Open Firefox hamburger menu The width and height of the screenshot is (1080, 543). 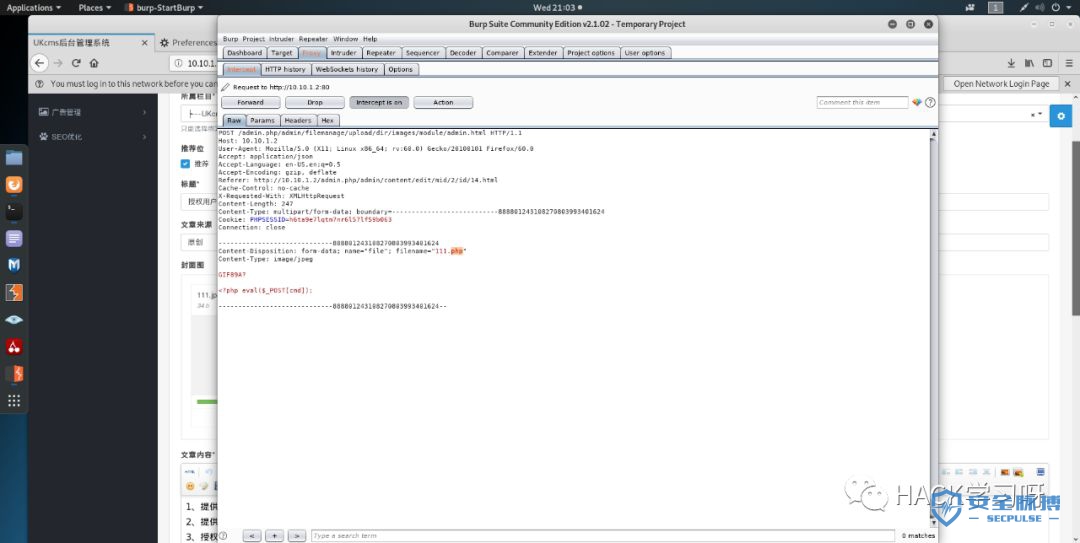click(x=1070, y=63)
